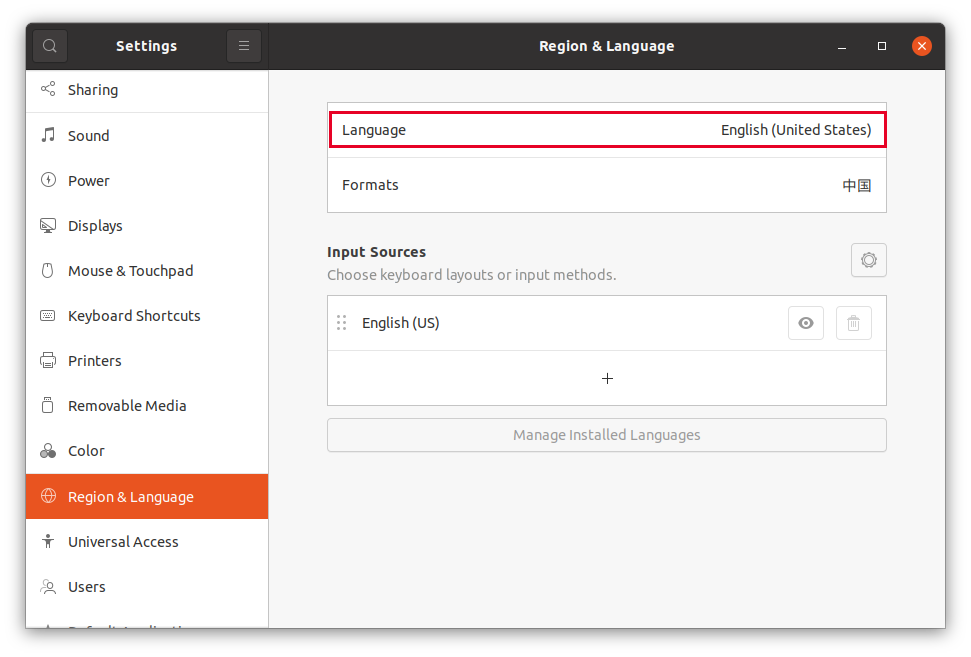The image size is (971, 657).
Task: Click the Color wheel sidebar icon
Action: click(x=47, y=450)
